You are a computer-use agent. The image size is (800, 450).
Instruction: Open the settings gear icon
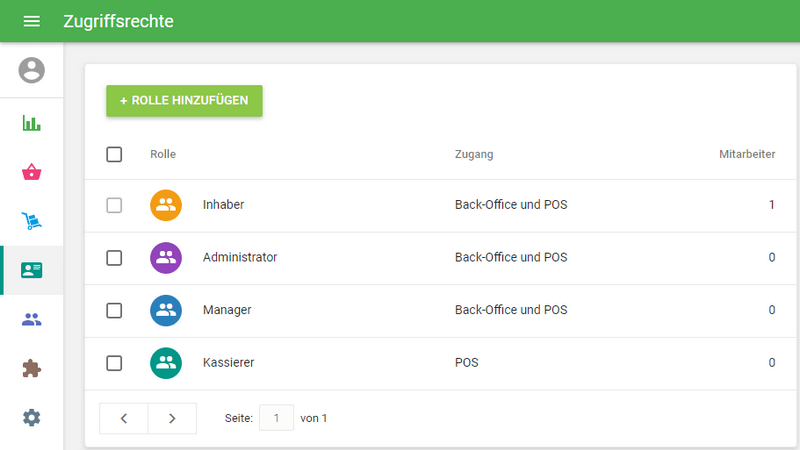click(x=32, y=417)
